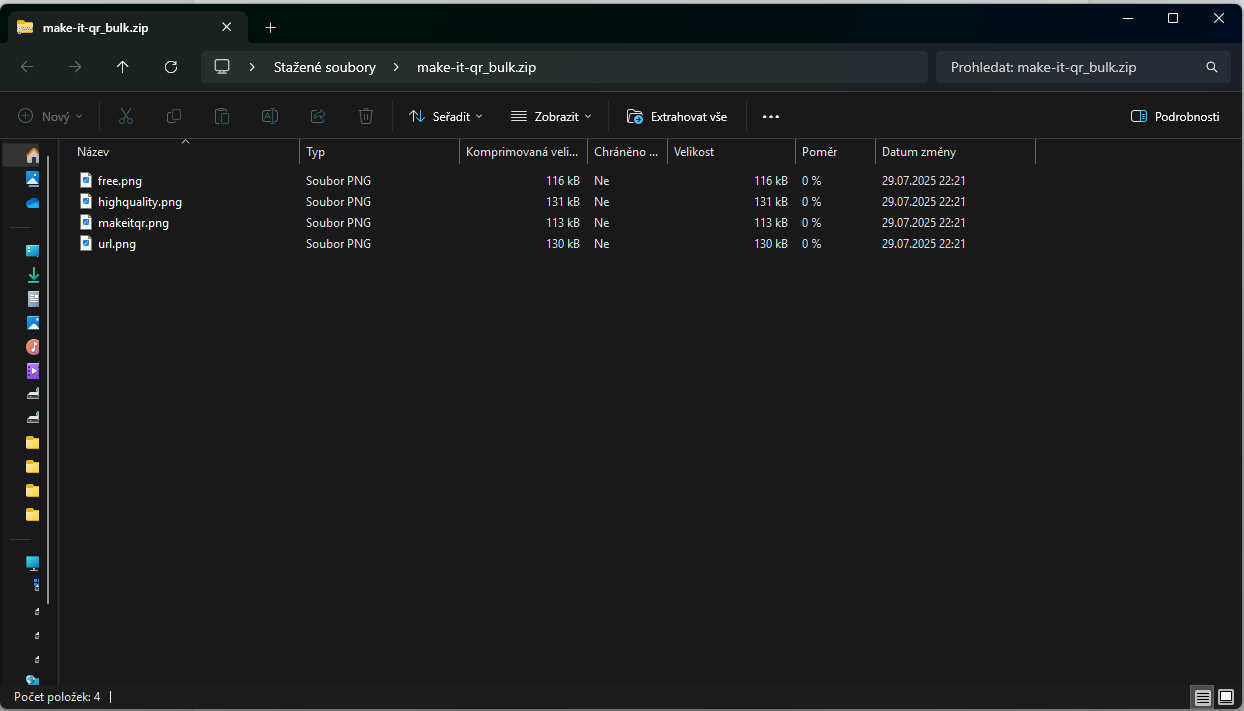Click the Share icon in toolbar
Screen dimensions: 1244x711
[318, 116]
